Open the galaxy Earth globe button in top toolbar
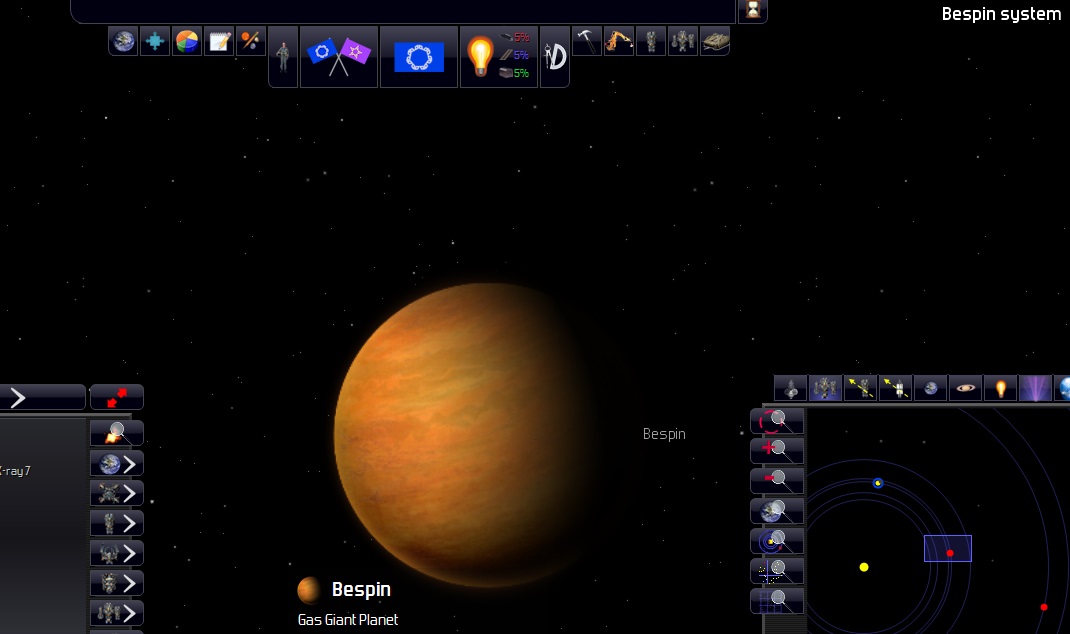The width and height of the screenshot is (1070, 634). coord(124,41)
